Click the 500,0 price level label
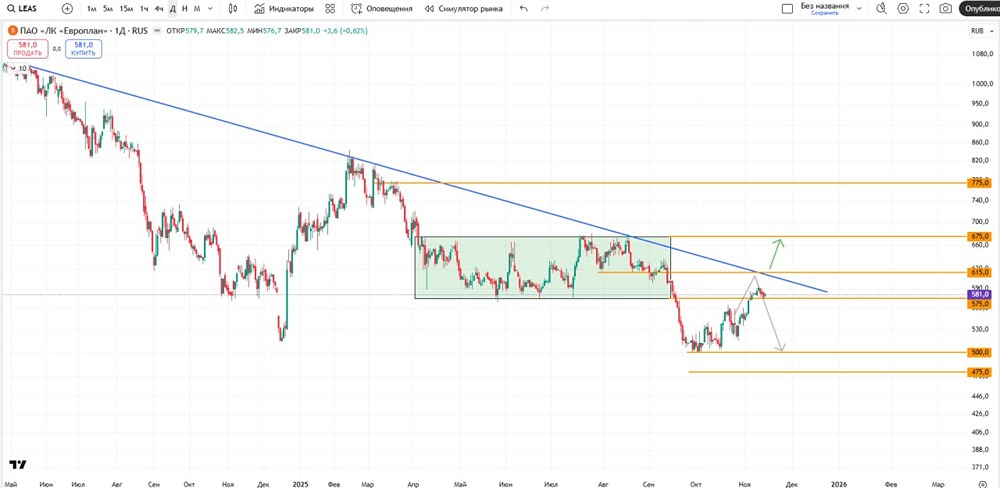The height and width of the screenshot is (488, 1000). [x=979, y=352]
